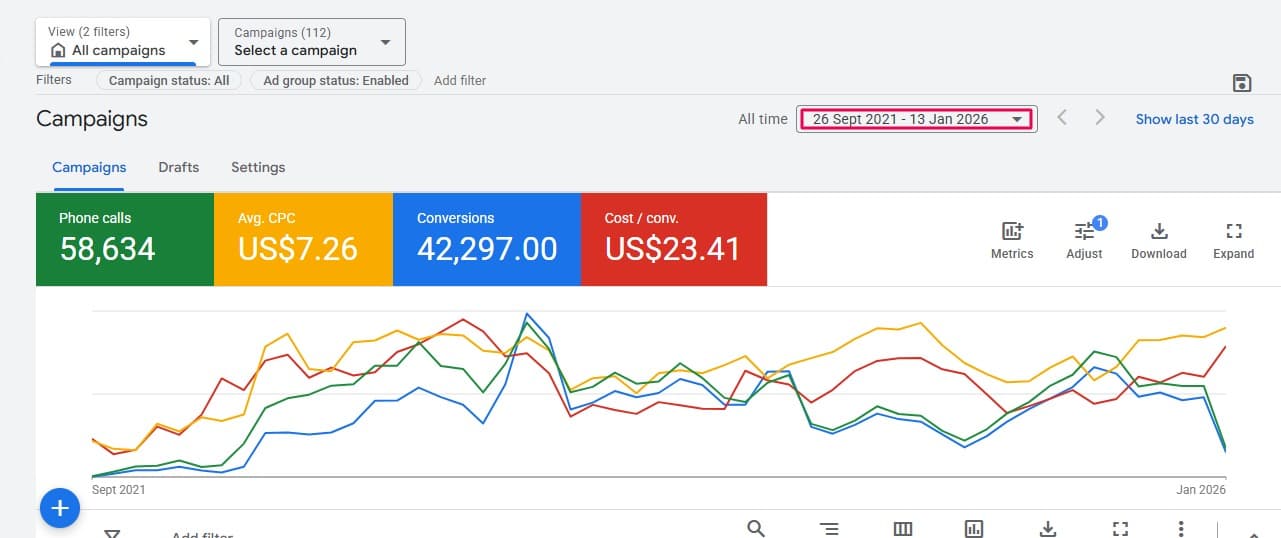The width and height of the screenshot is (1281, 538).
Task: Switch to the Campaigns tab
Action: click(x=89, y=167)
